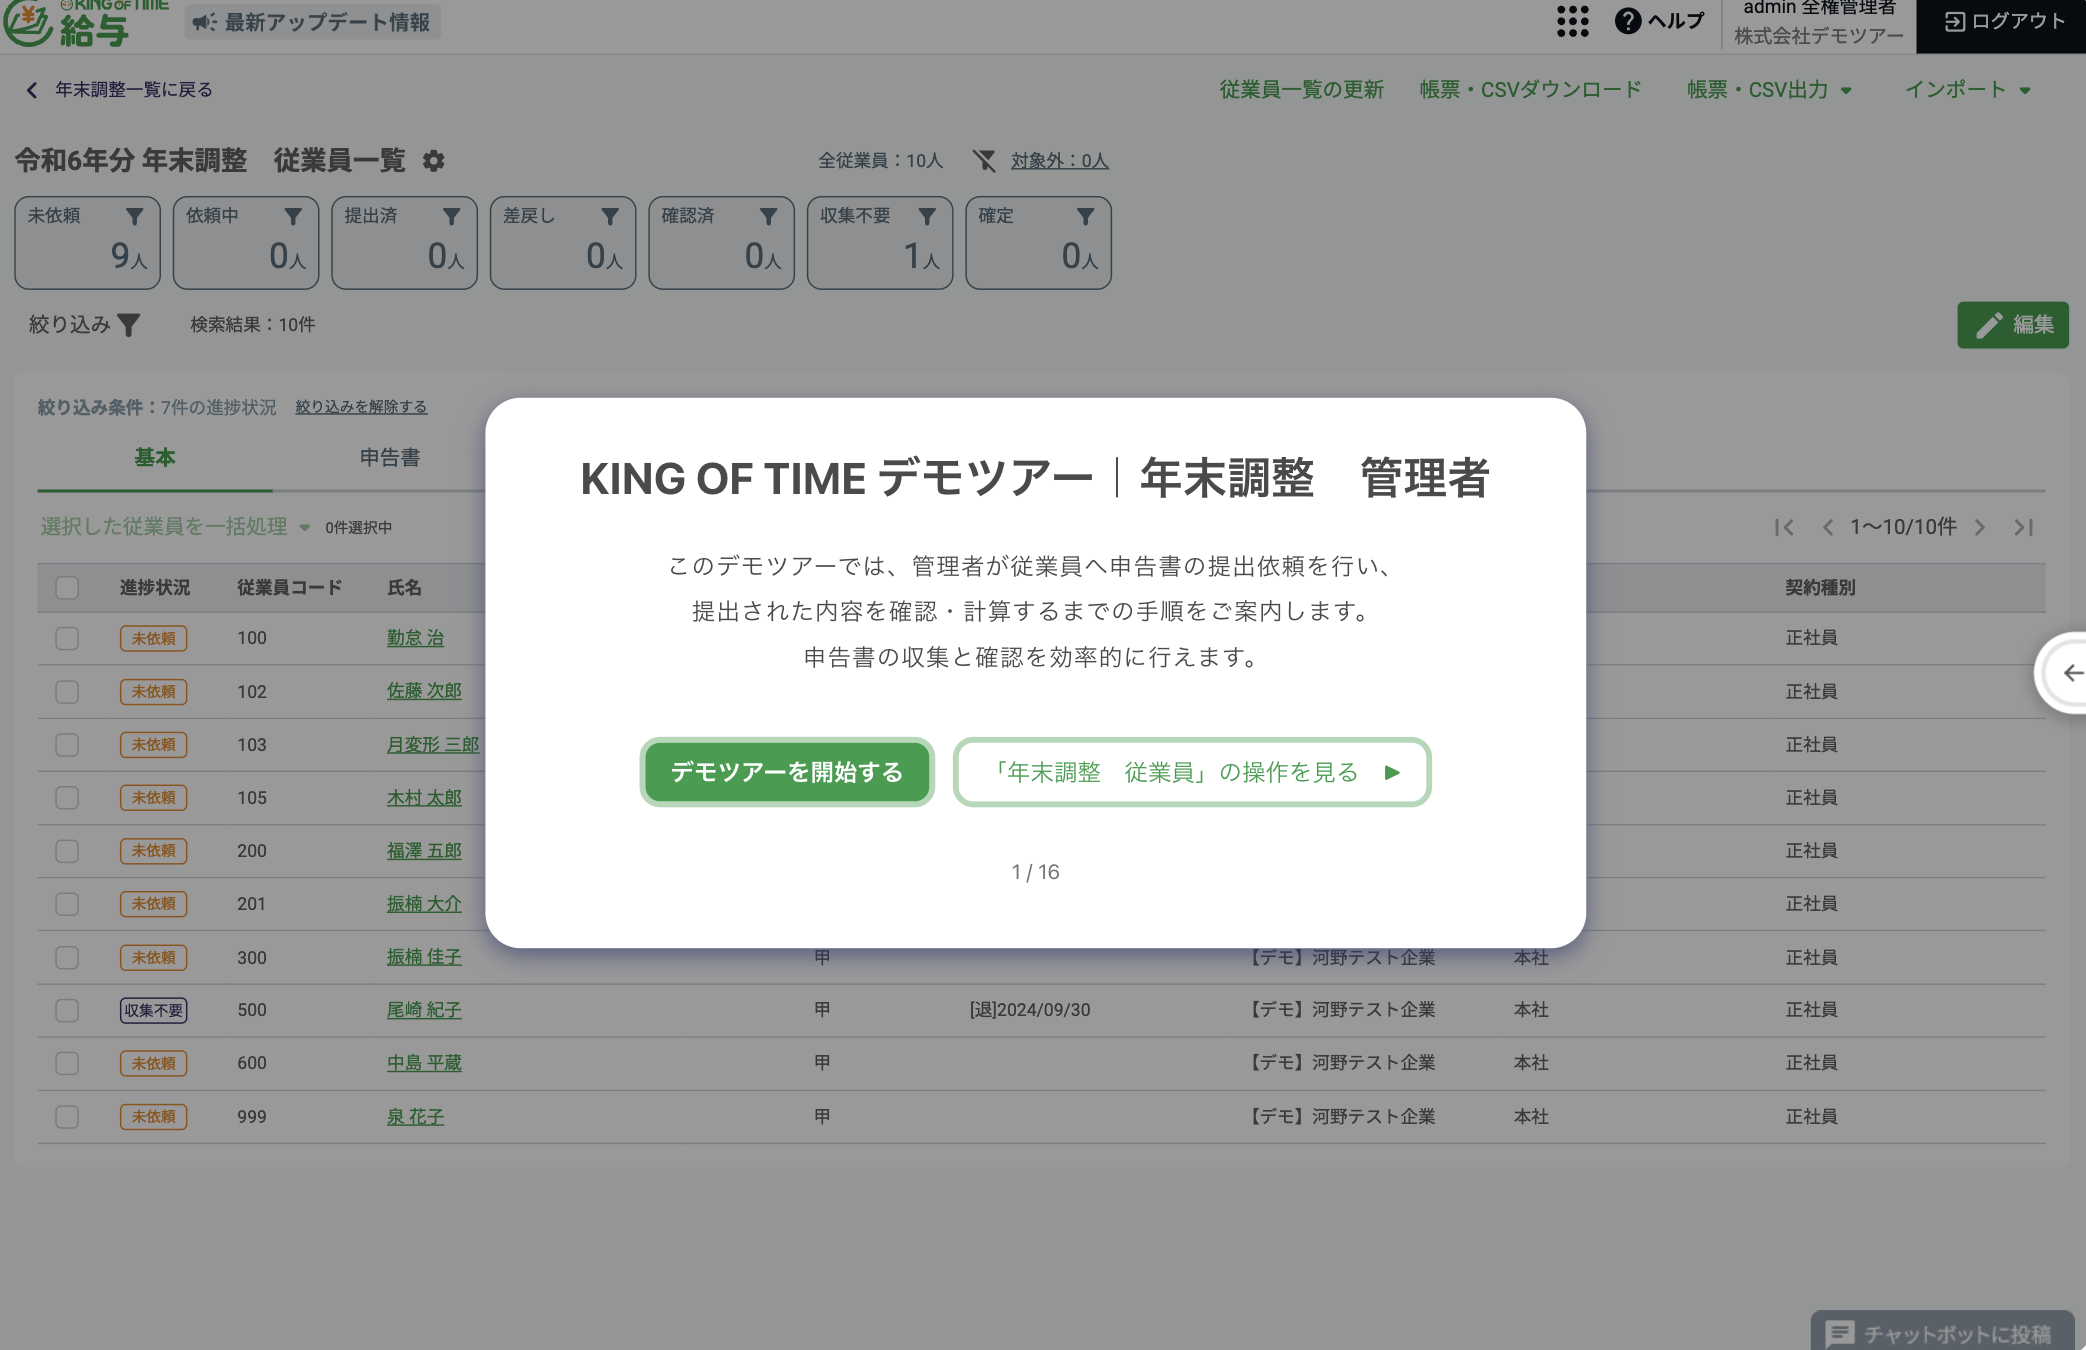The width and height of the screenshot is (2086, 1350).
Task: Jump to last page pagination icon
Action: pyautogui.click(x=2023, y=527)
